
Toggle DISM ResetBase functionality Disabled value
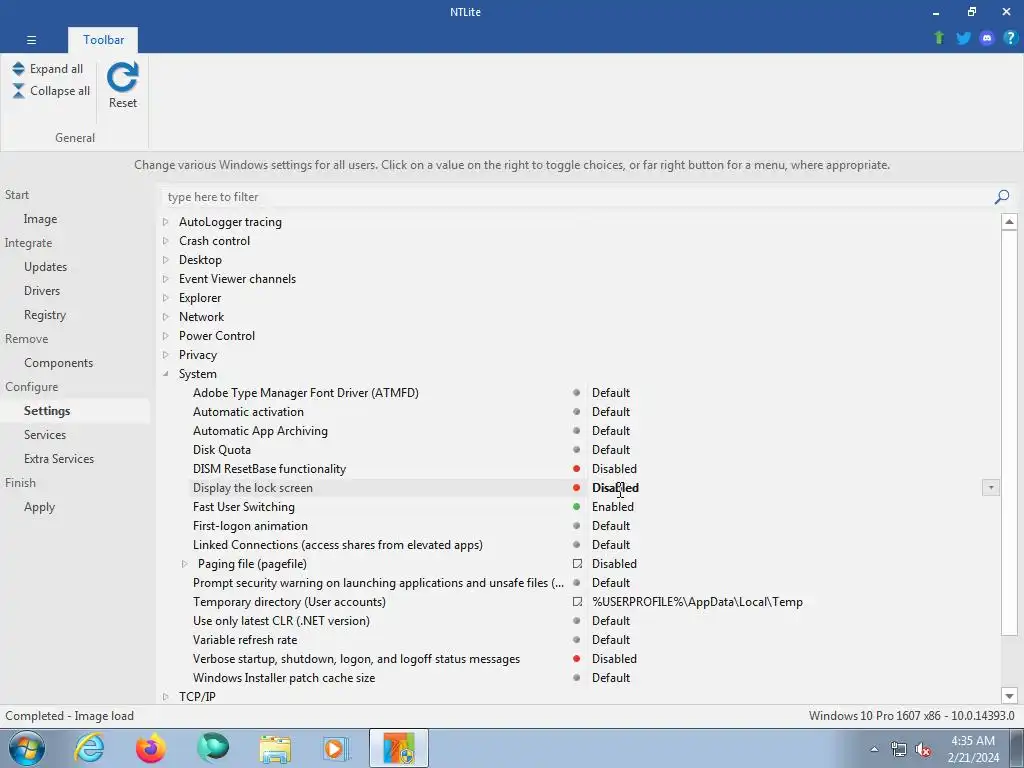click(614, 469)
